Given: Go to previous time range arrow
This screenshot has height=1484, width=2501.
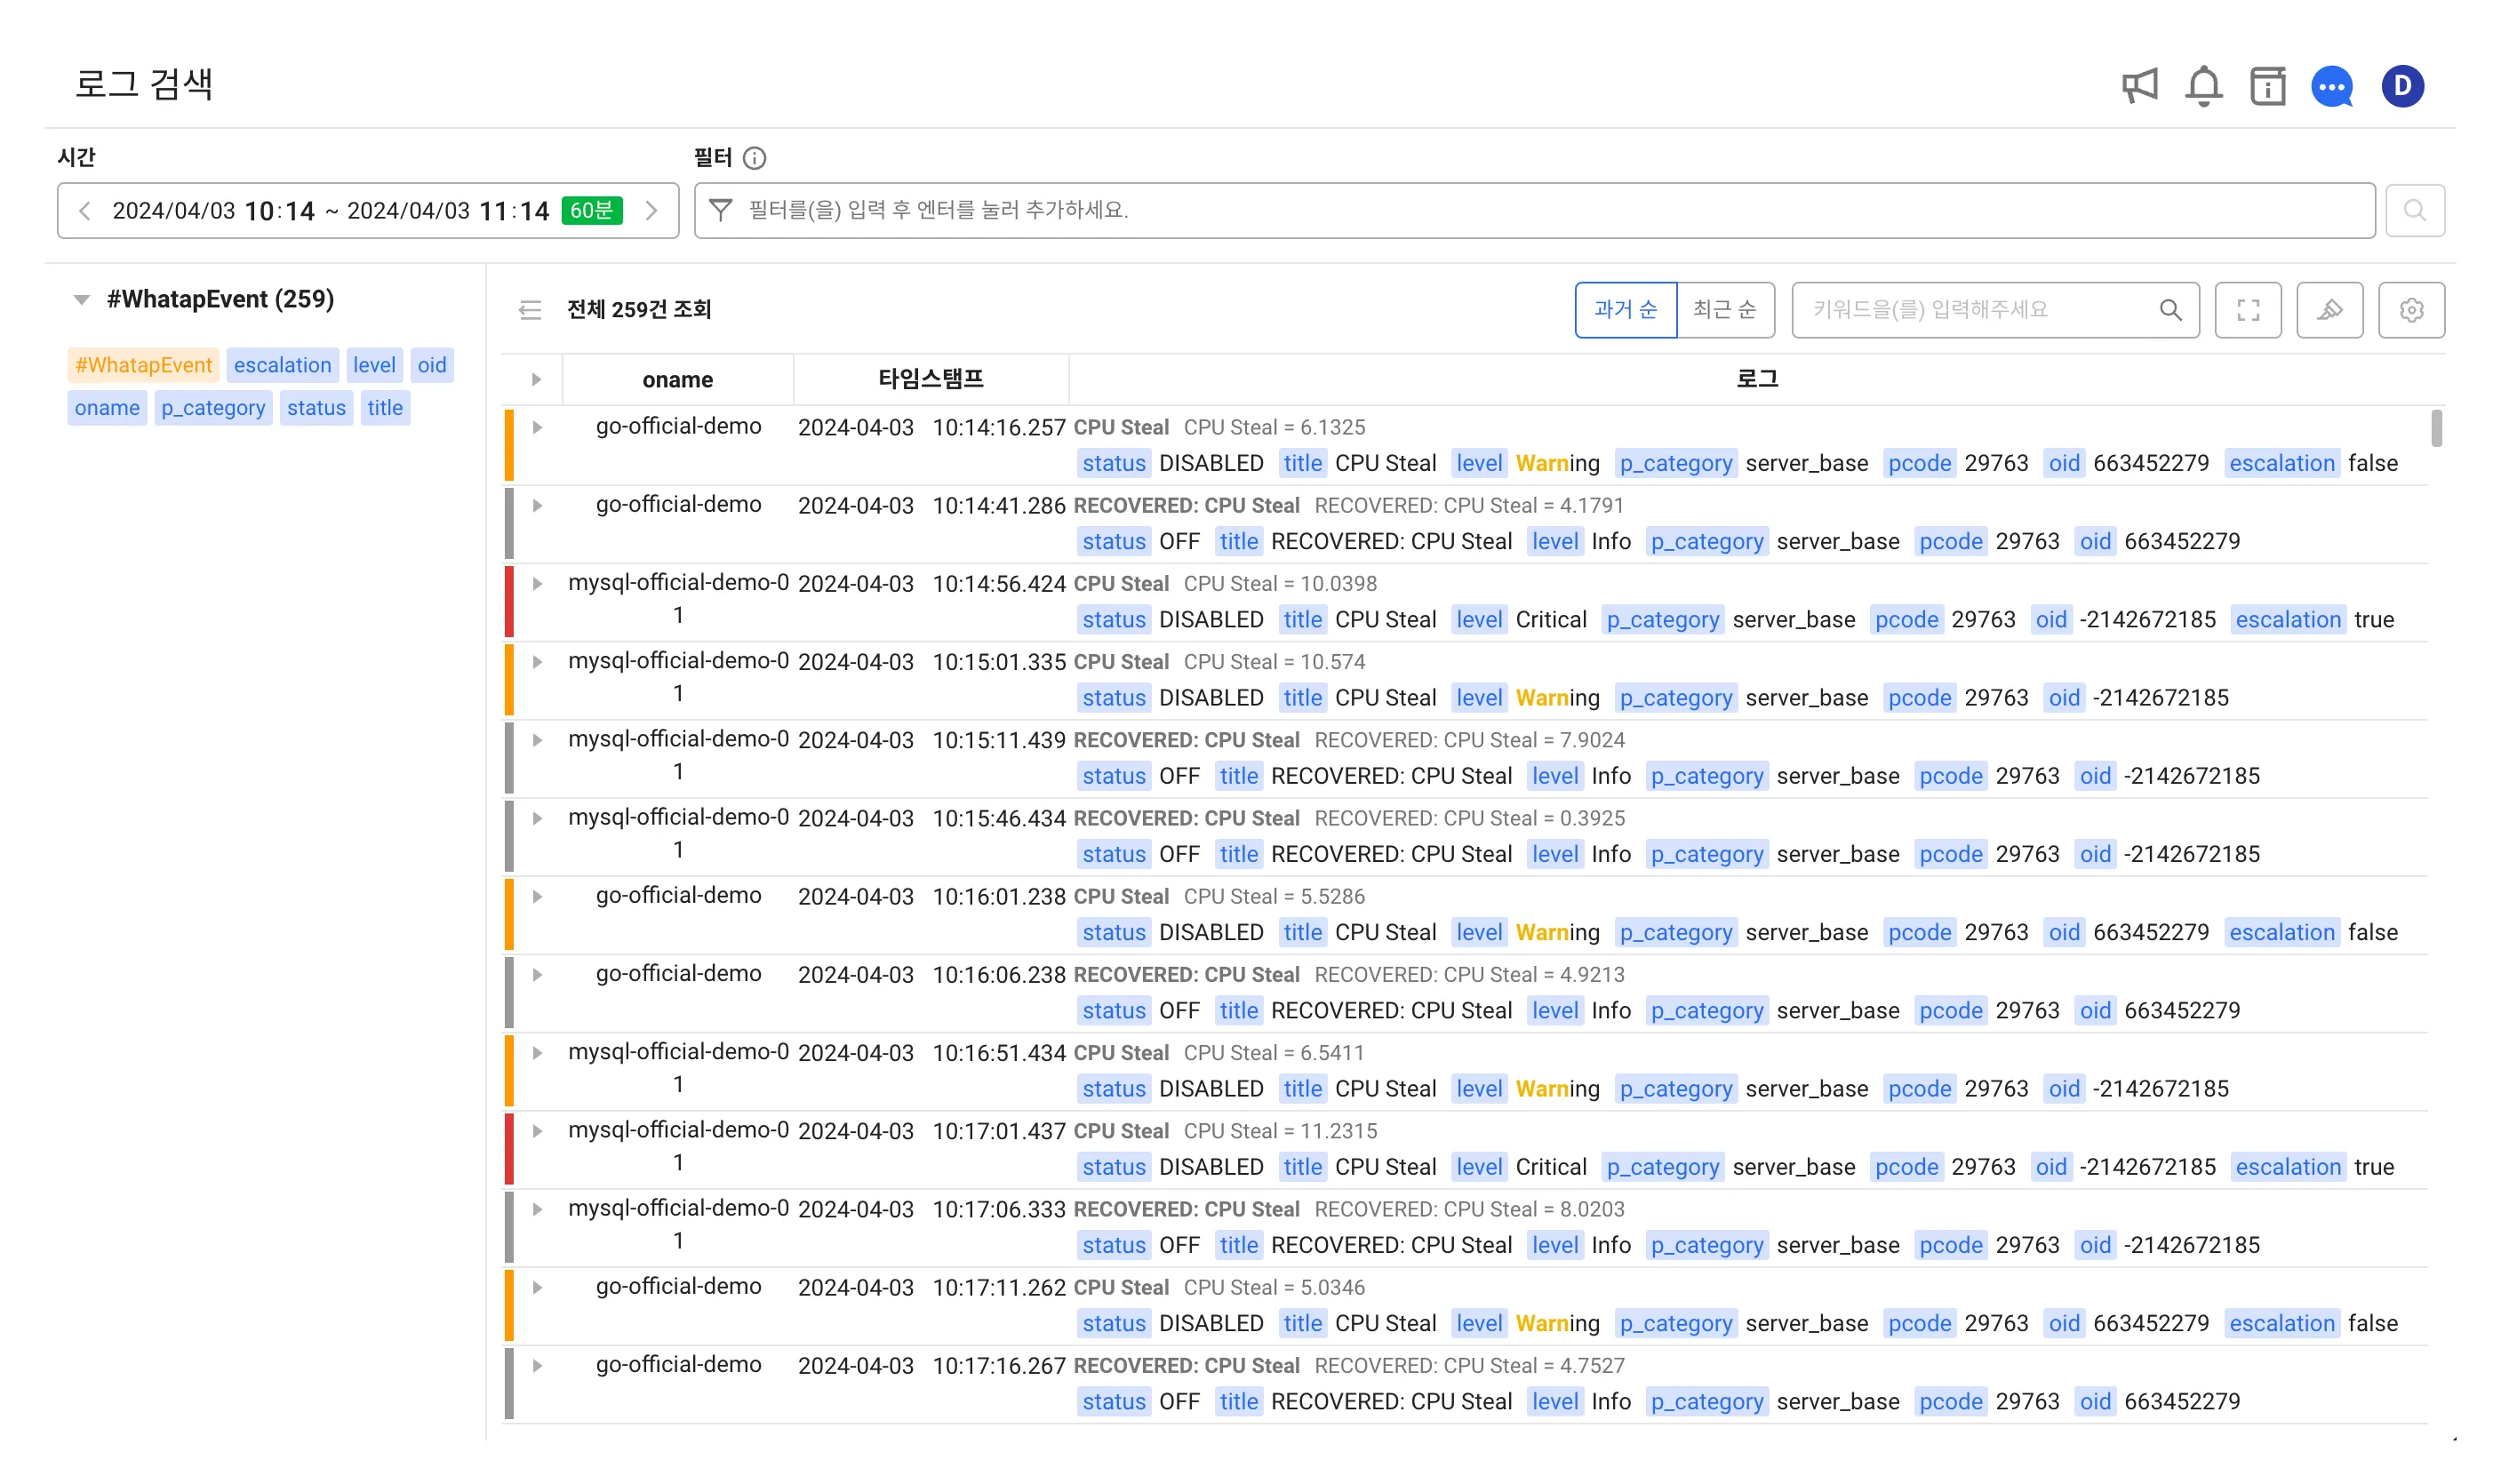Looking at the screenshot, I should (85, 211).
